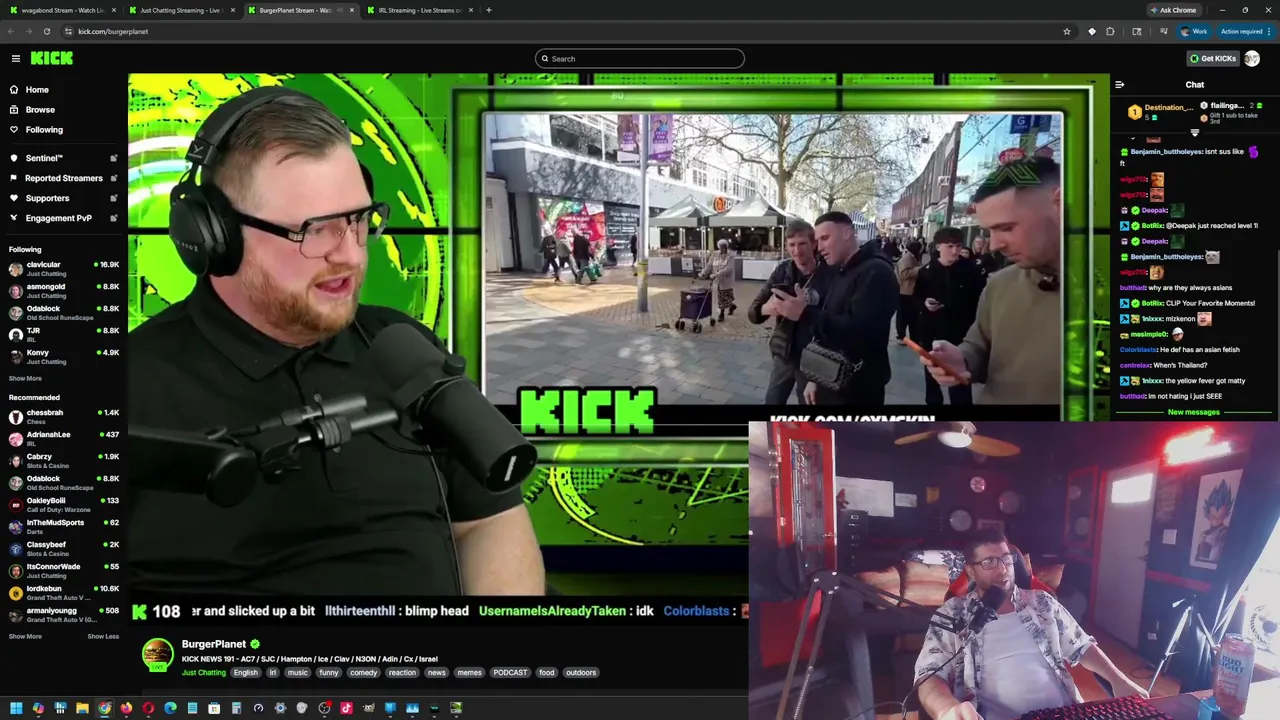Viewport: 1280px width, 720px height.
Task: Open Supporters in the sidebar
Action: [x=47, y=198]
